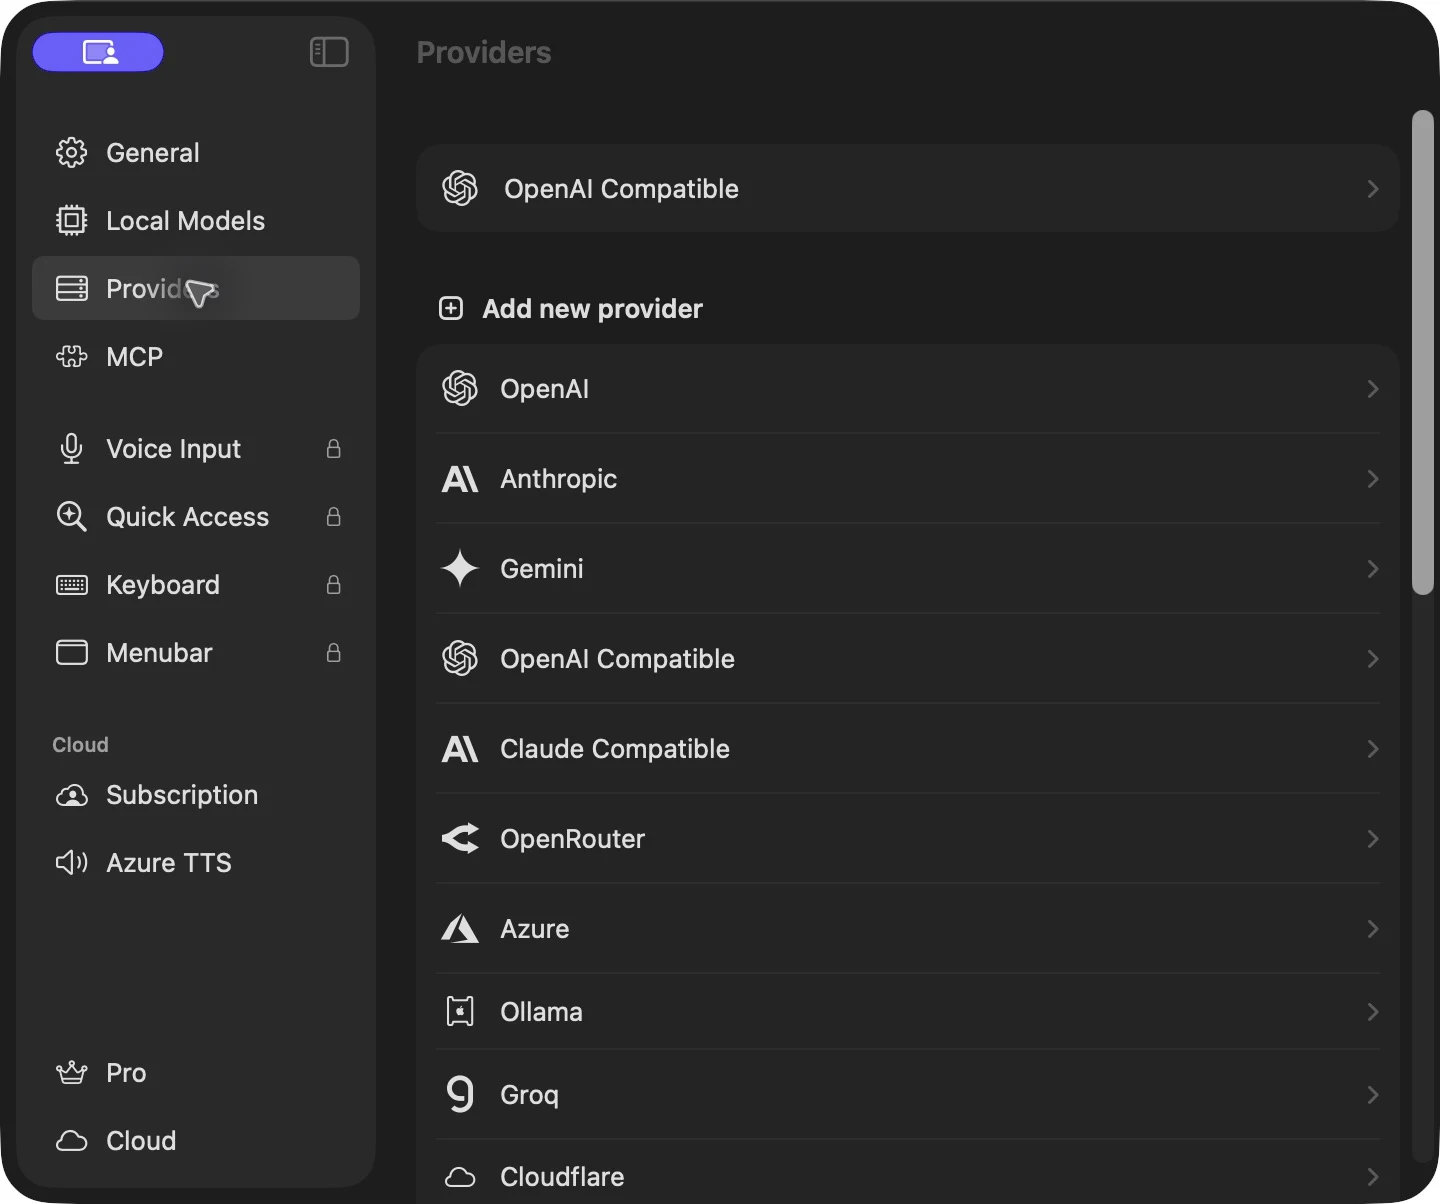Expand the Claude Compatible chevron

coord(1373,748)
